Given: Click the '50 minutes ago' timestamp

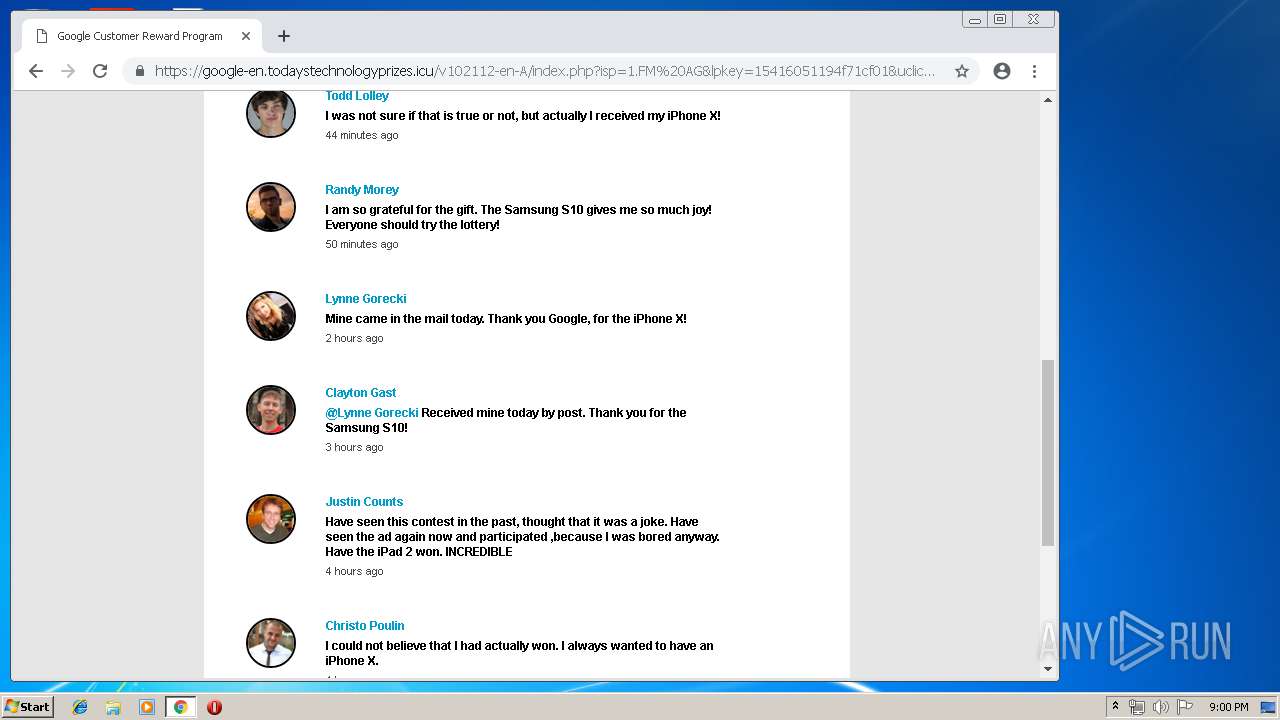Looking at the screenshot, I should point(362,245).
